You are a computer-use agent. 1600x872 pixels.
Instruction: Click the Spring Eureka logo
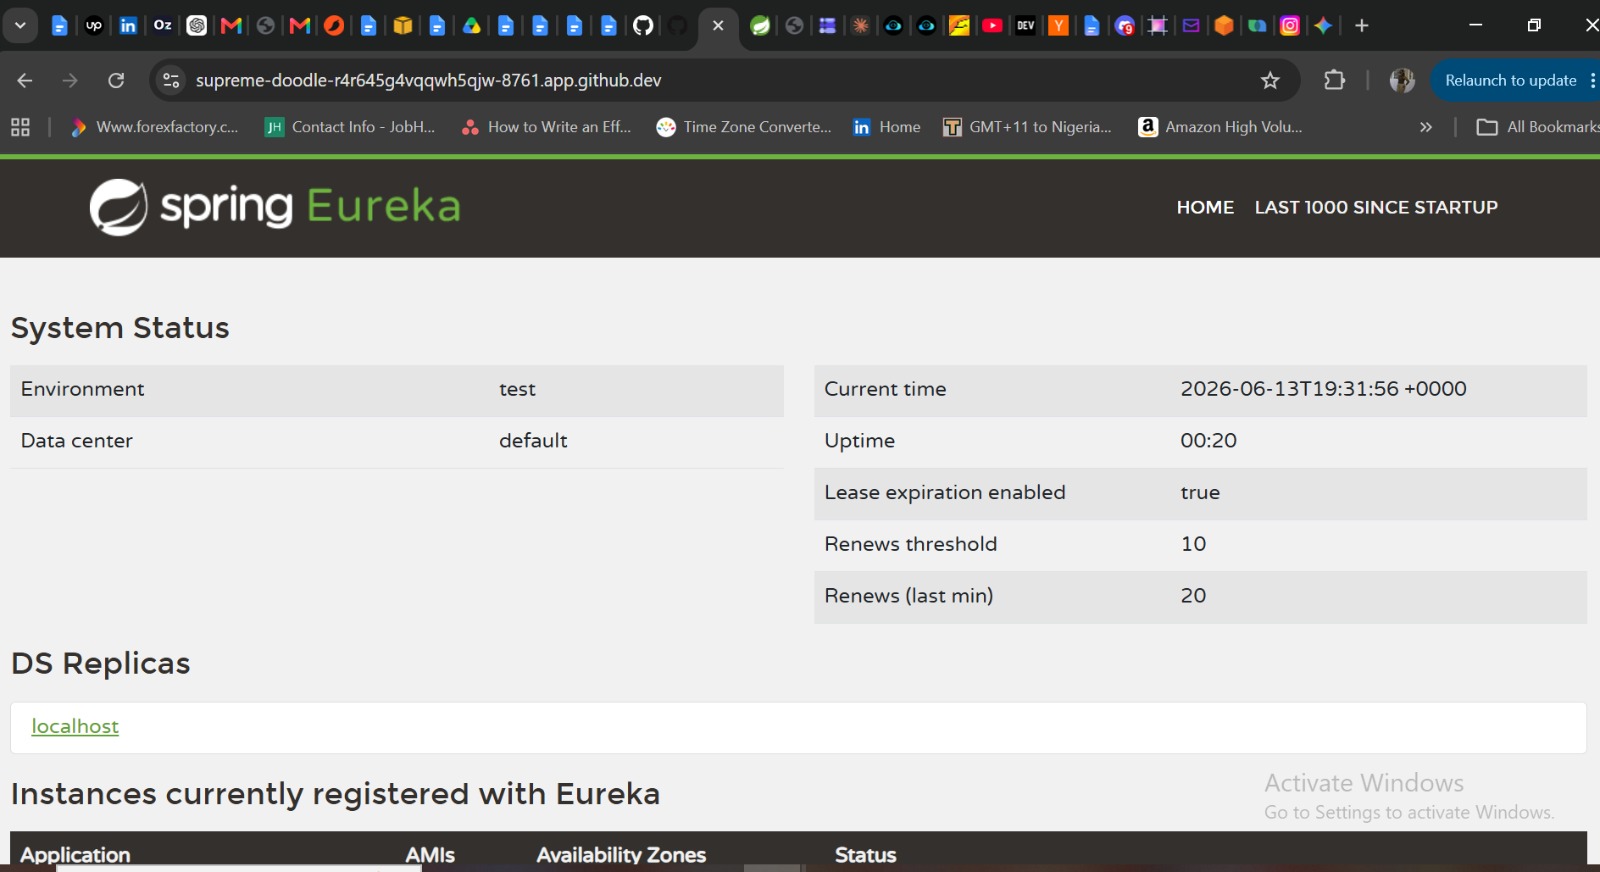click(x=275, y=207)
